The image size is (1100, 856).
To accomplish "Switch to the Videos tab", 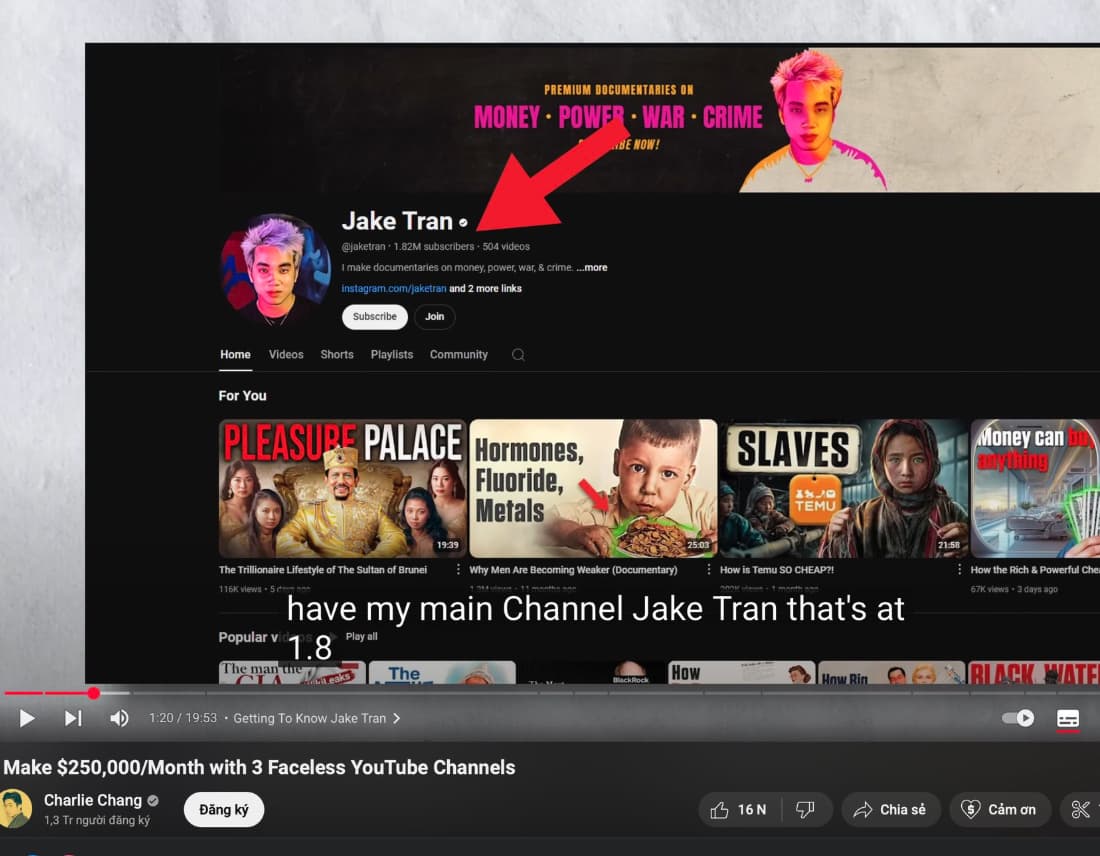I will tap(286, 355).
